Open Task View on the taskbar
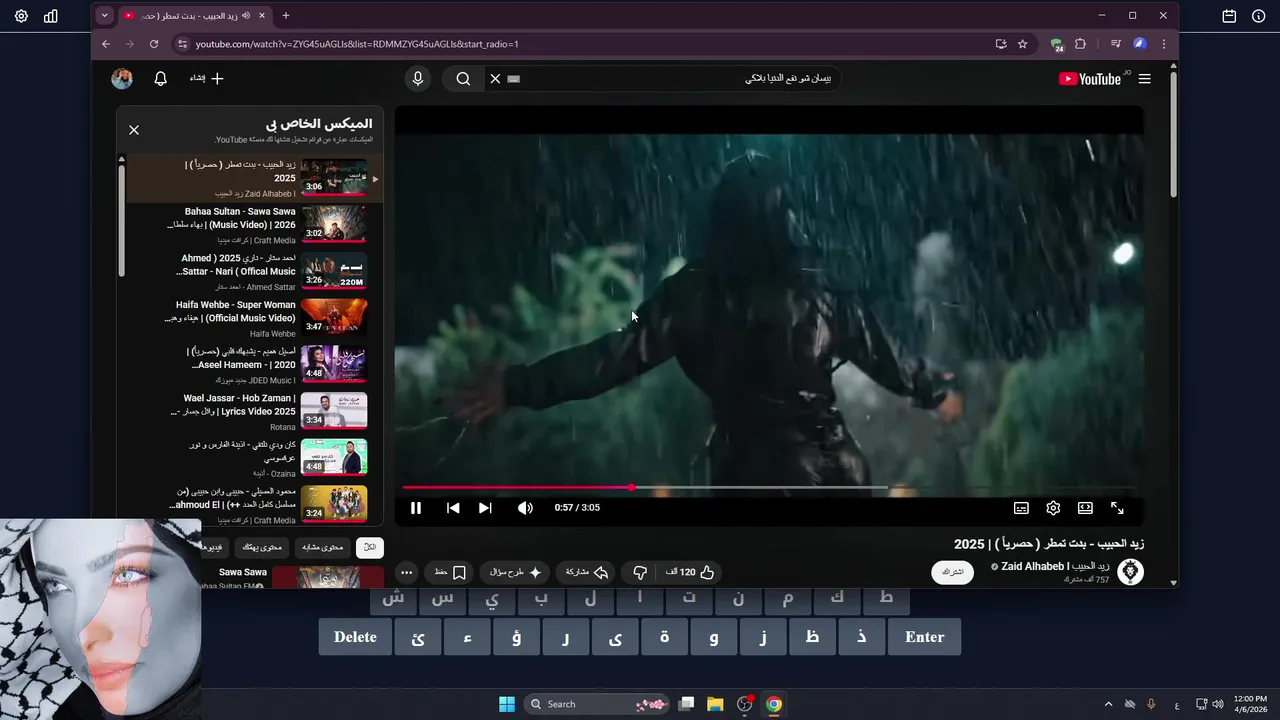Screen dimensions: 1280x720 (x=686, y=704)
